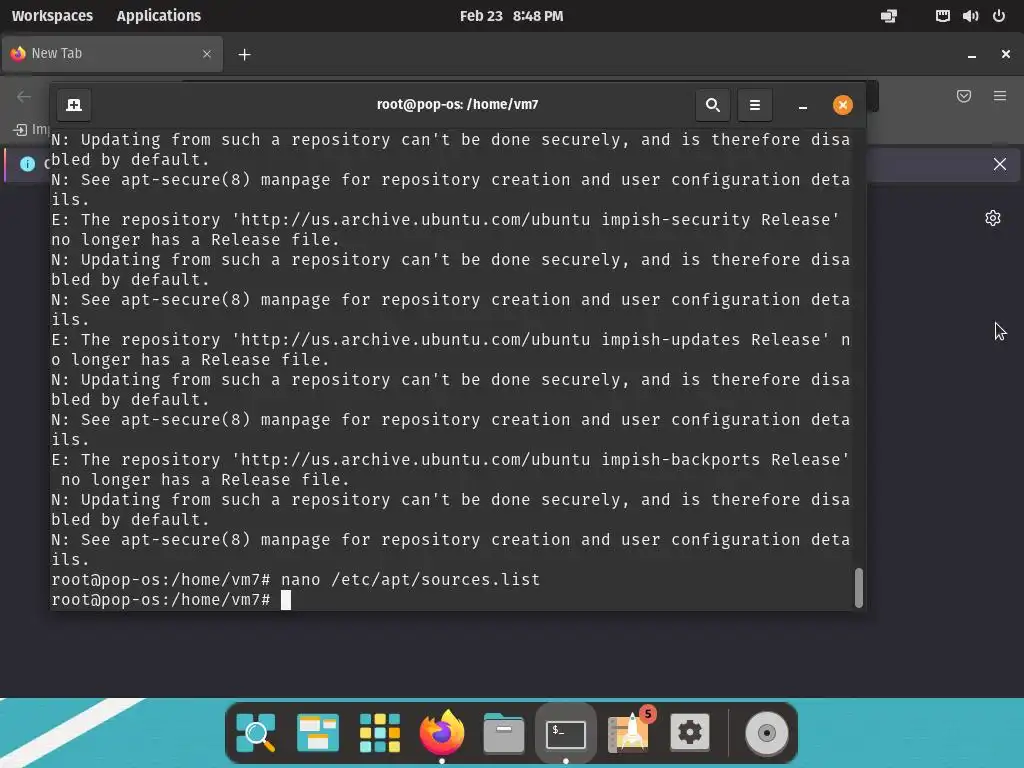Minimize the Firefox window
1024x768 pixels.
[x=972, y=55]
